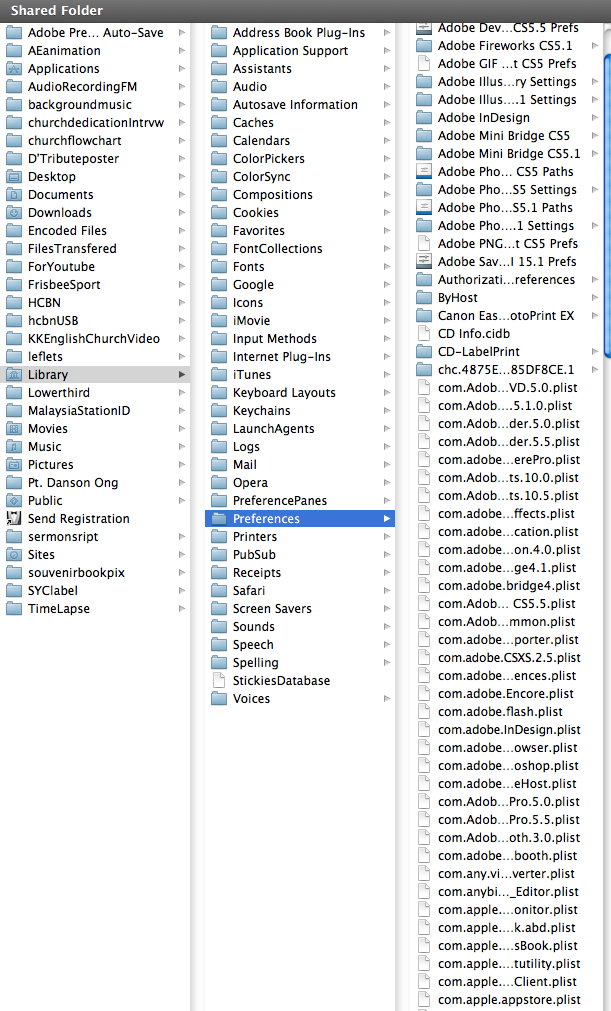
Task: Expand the CD-LabelPrint folder arrow
Action: coord(595,351)
